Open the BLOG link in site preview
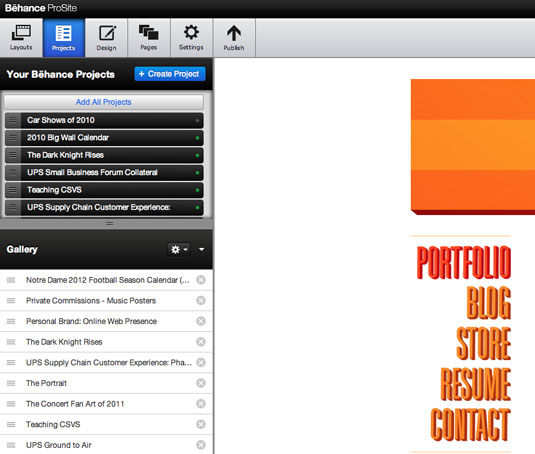Screen dimensions: 535x454 (489, 303)
